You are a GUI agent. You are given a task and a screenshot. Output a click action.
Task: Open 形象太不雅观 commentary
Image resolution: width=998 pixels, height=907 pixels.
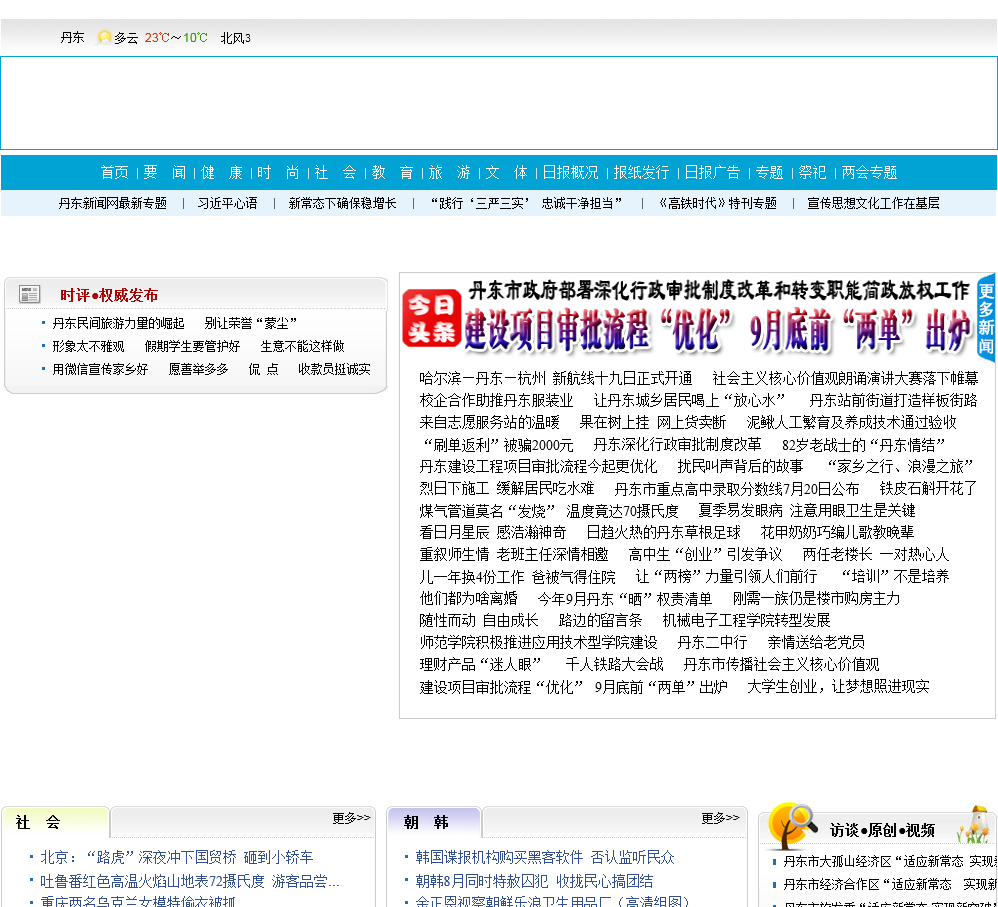88,346
